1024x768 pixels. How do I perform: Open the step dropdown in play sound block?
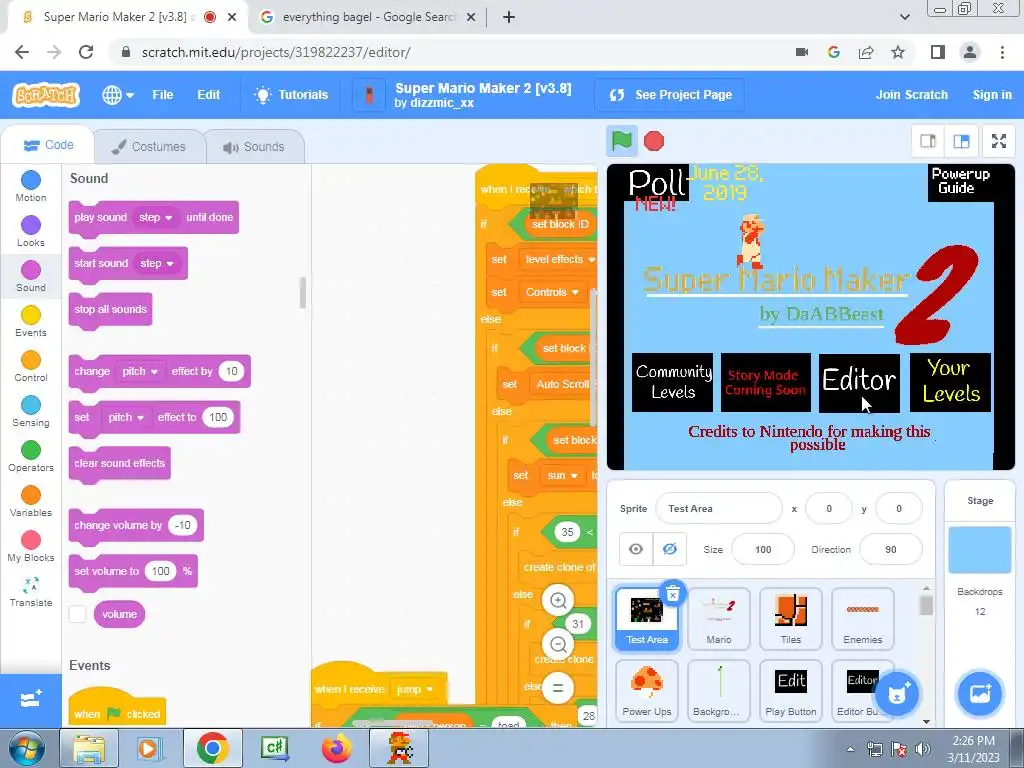(x=155, y=217)
